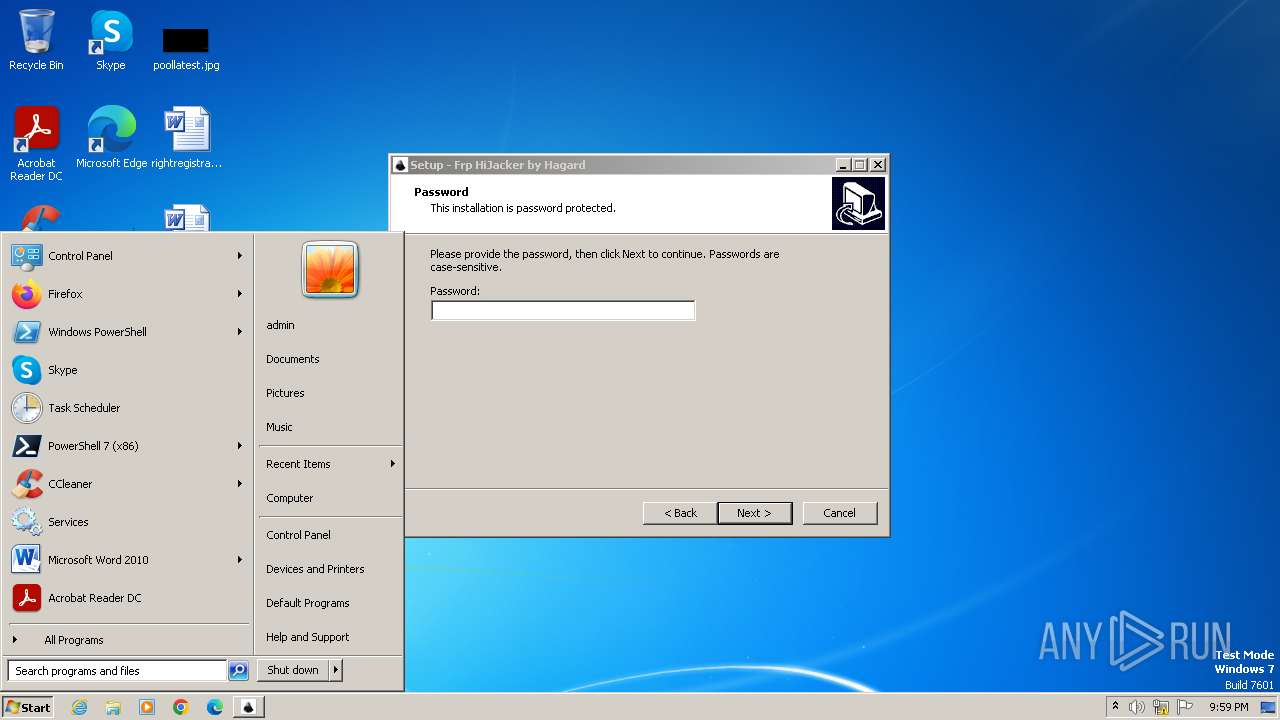1280x720 pixels.
Task: Click the setup wizard title bar icon
Action: tap(400, 165)
